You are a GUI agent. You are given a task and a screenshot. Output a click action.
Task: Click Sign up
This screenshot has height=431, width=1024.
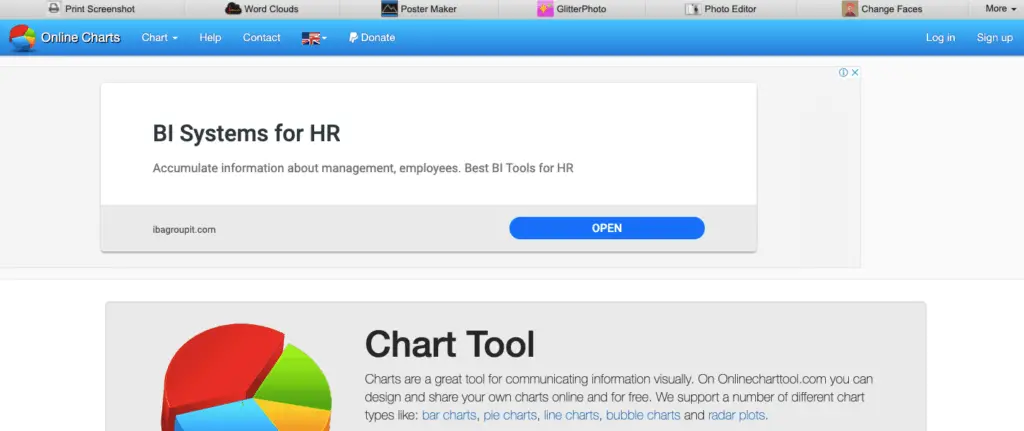pos(995,37)
